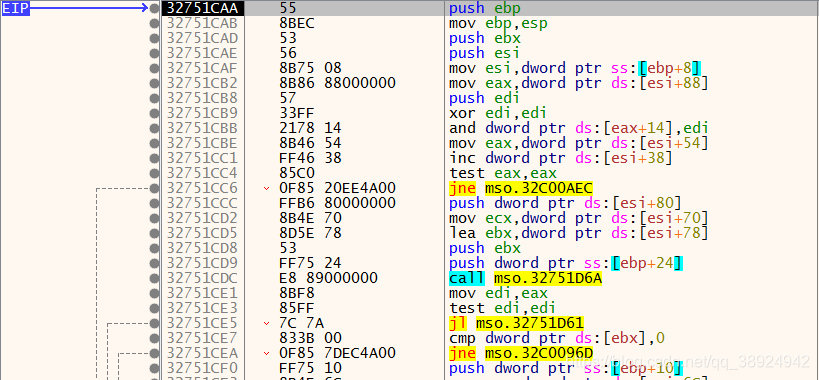Screen dimensions: 819x380
Task: Click opcode bytes 33FF
Action: [x=297, y=113]
